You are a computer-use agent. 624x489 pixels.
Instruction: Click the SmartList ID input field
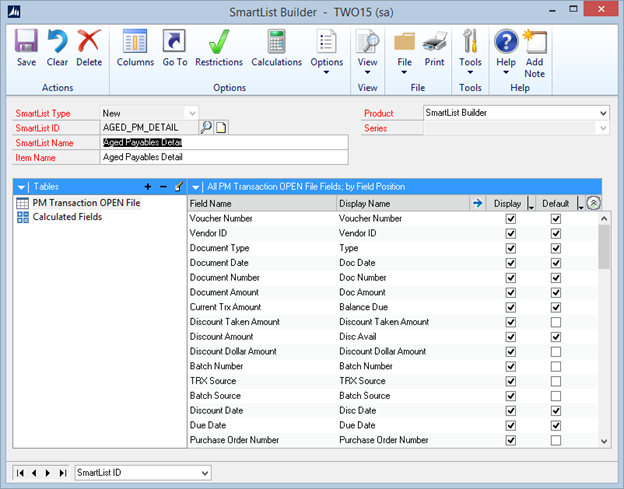pyautogui.click(x=149, y=127)
